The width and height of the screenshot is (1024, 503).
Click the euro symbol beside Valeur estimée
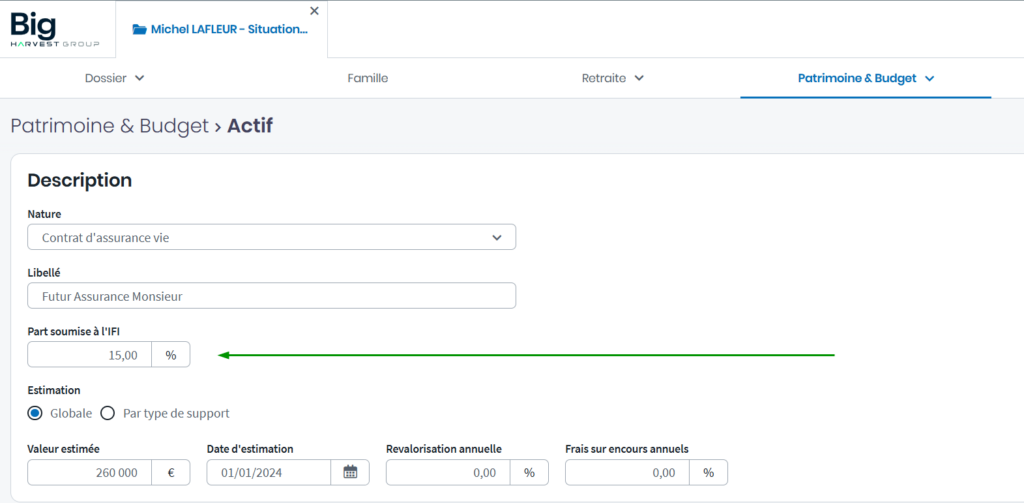pyautogui.click(x=170, y=472)
